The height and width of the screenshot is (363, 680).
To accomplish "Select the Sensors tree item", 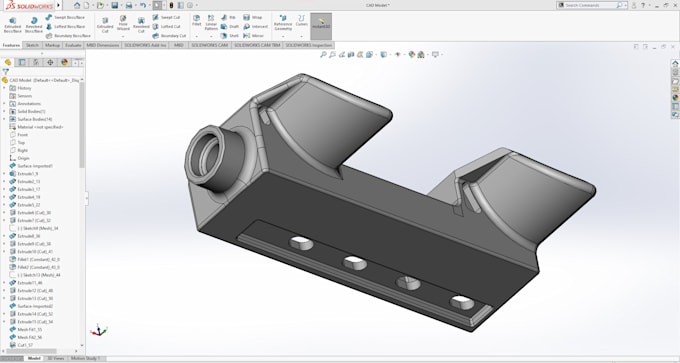I will 20,96.
